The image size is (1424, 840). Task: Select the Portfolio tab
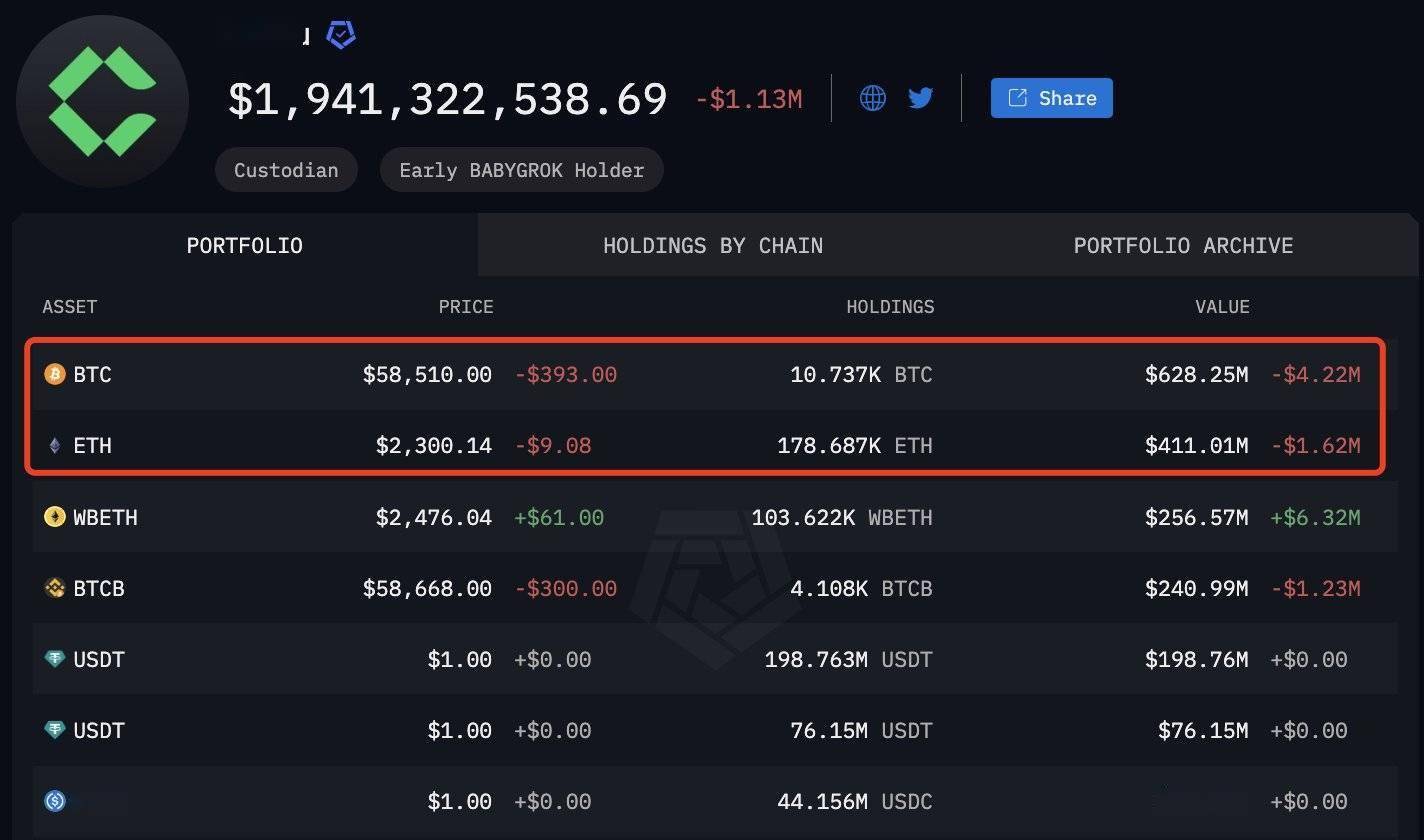pyautogui.click(x=244, y=246)
